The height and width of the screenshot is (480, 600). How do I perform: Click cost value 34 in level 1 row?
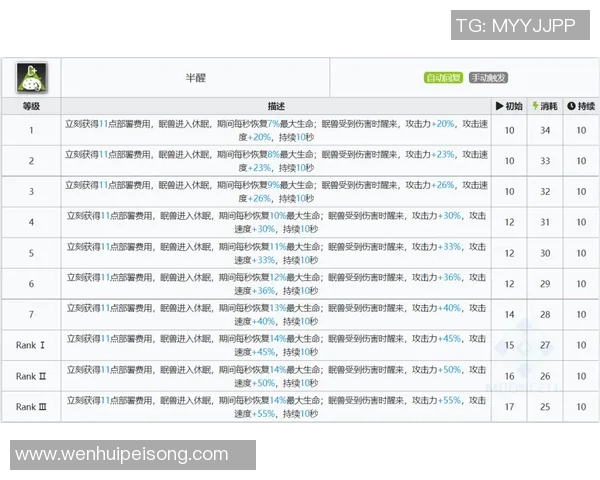(x=545, y=130)
